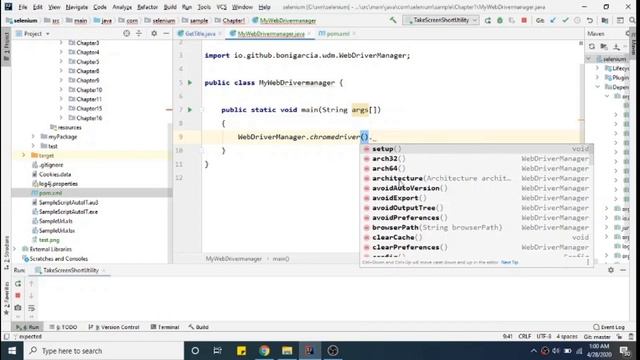The width and height of the screenshot is (640, 360).
Task: Expand the Maven Lifecycle node
Action: tap(598, 68)
